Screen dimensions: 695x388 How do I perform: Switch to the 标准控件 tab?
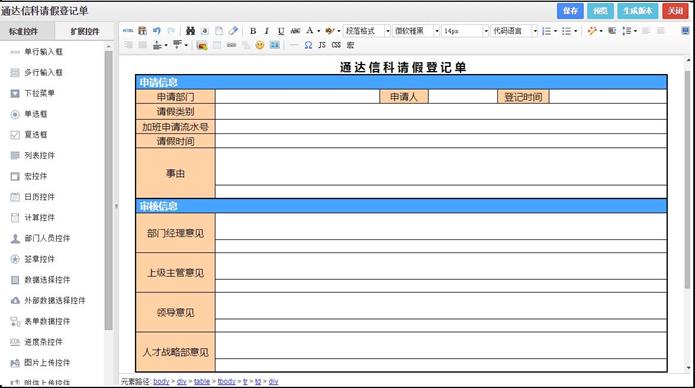click(26, 31)
